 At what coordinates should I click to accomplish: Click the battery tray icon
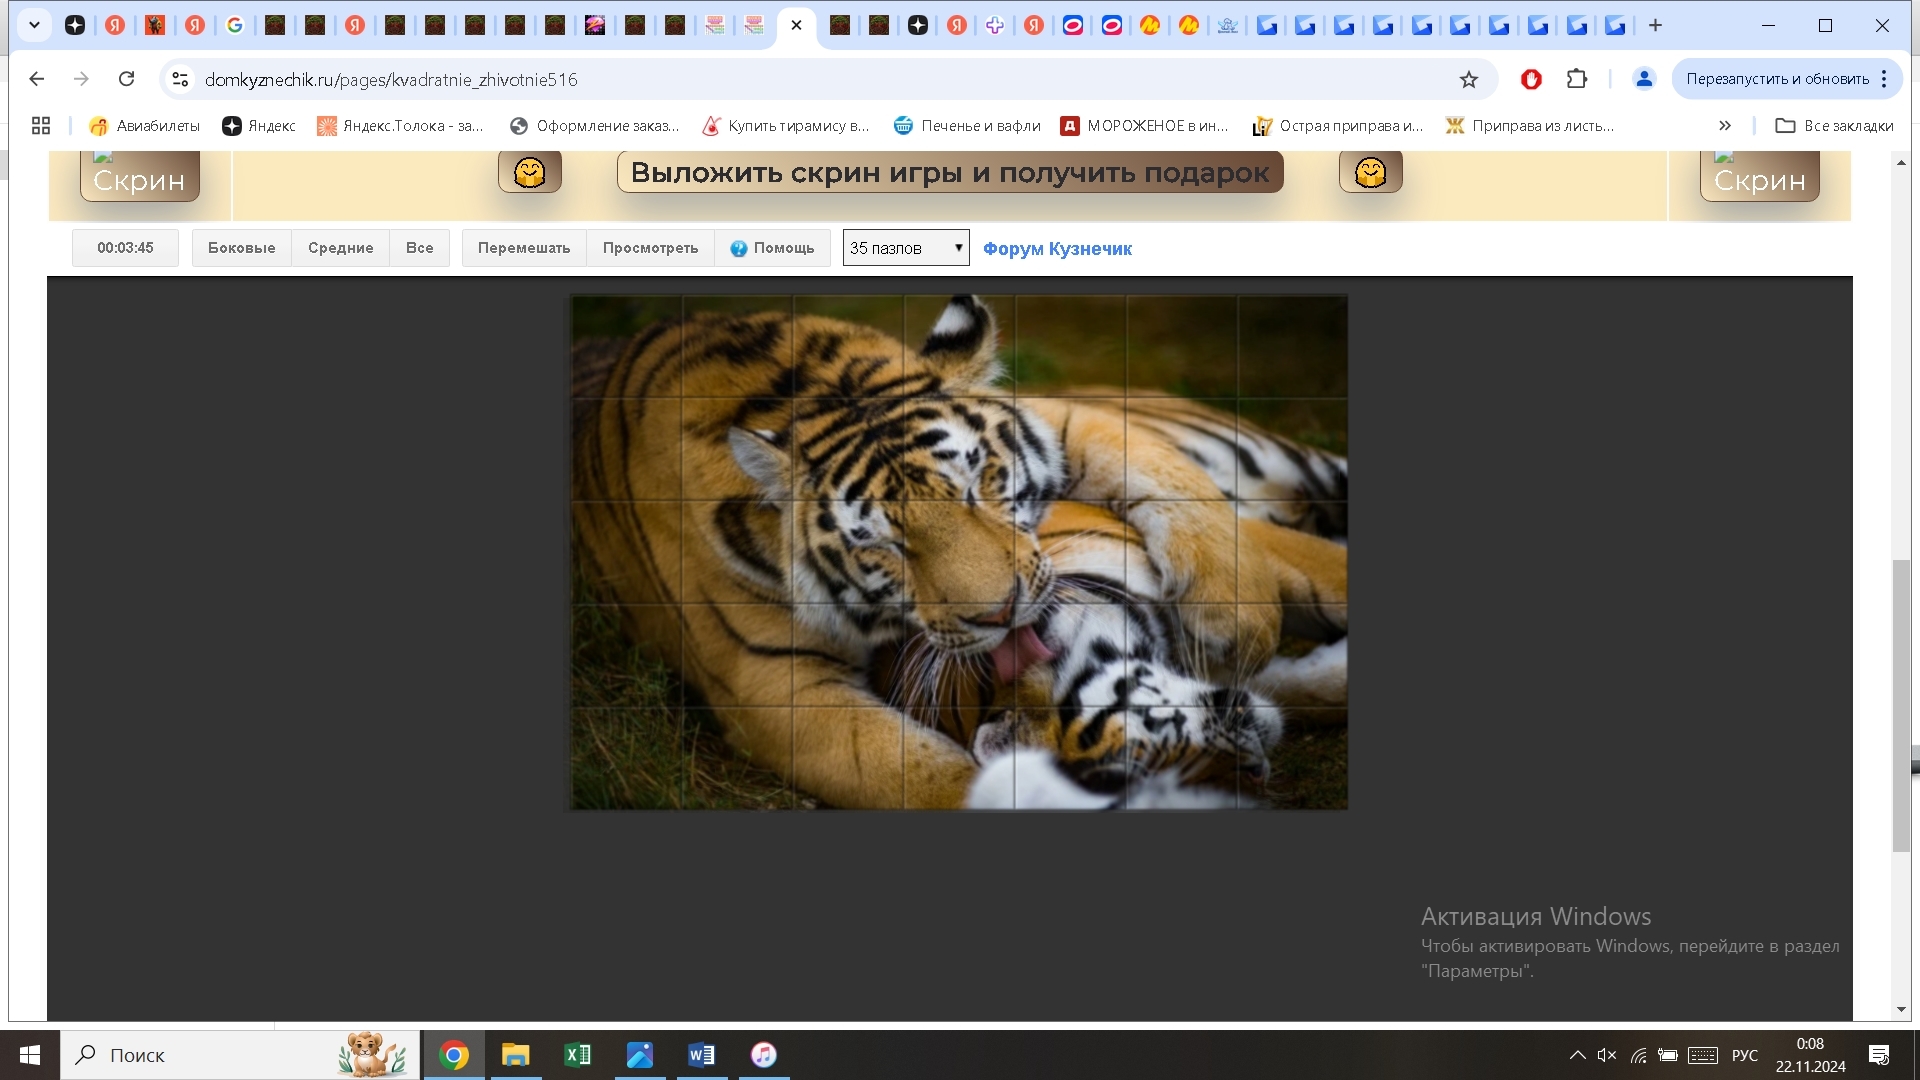click(x=1668, y=1055)
